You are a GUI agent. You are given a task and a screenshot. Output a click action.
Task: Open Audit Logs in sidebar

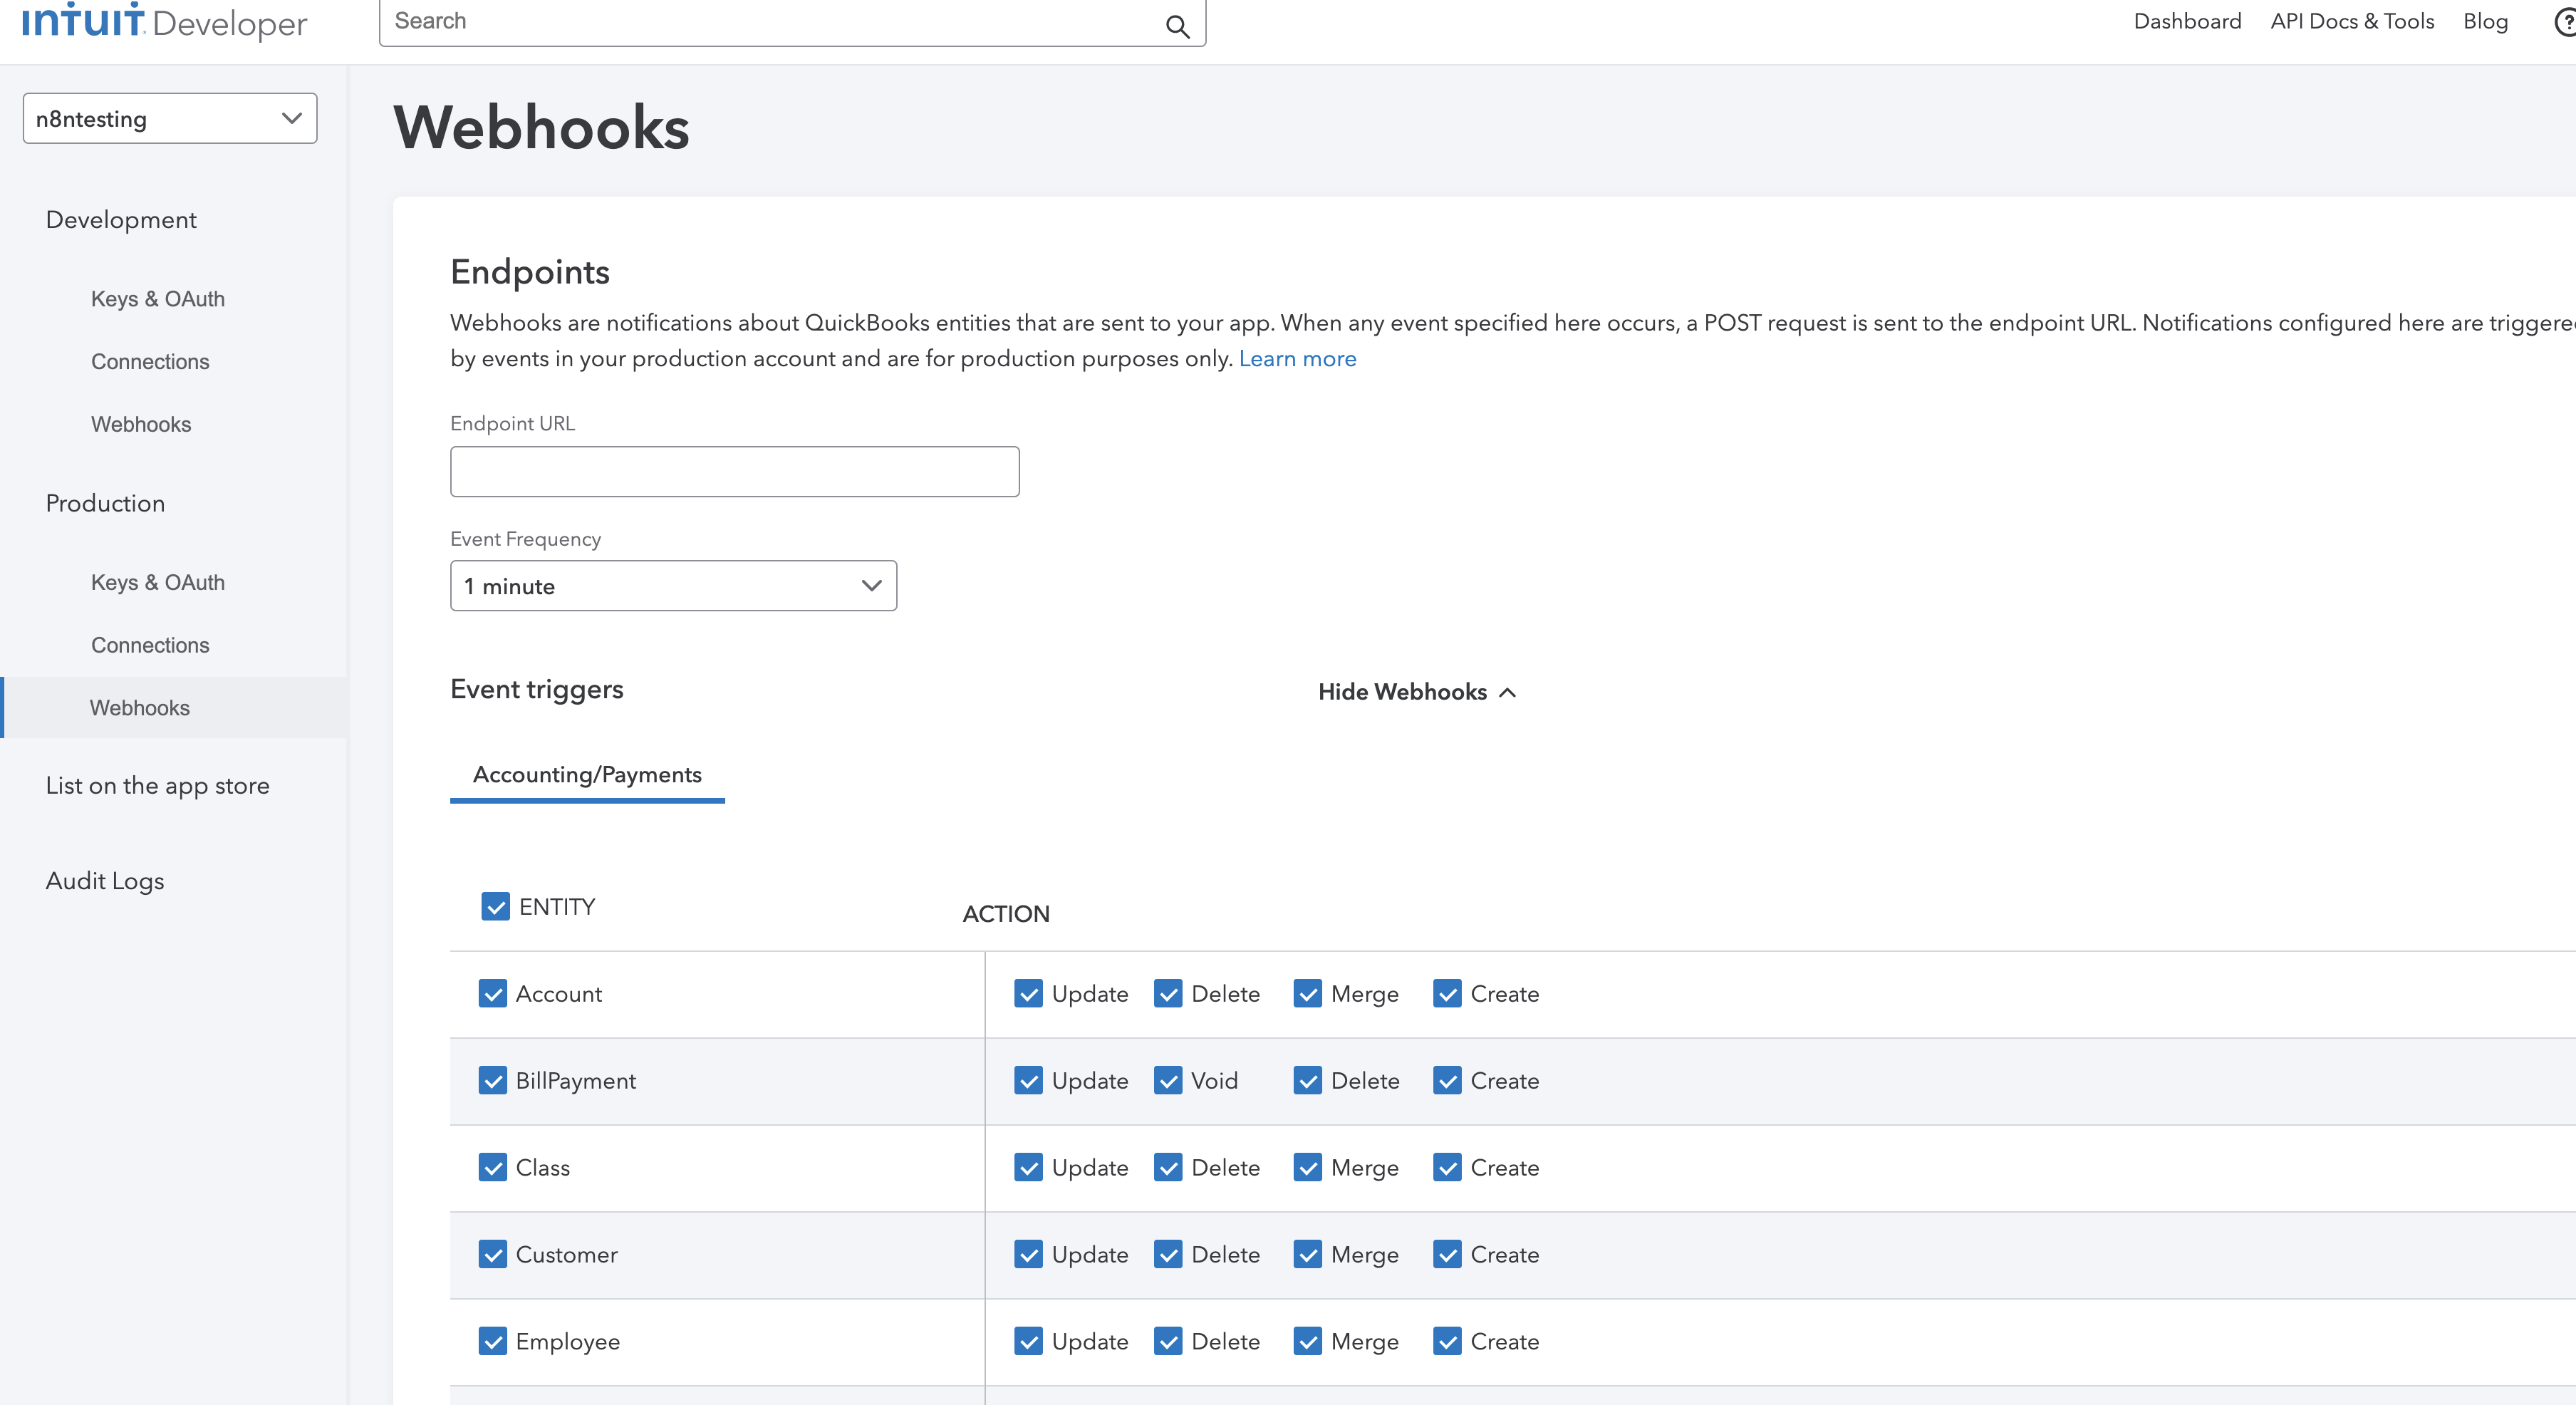point(105,881)
